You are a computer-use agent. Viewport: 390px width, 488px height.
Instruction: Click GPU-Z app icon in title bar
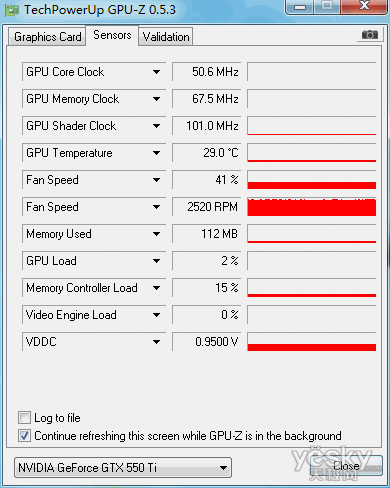(12, 10)
